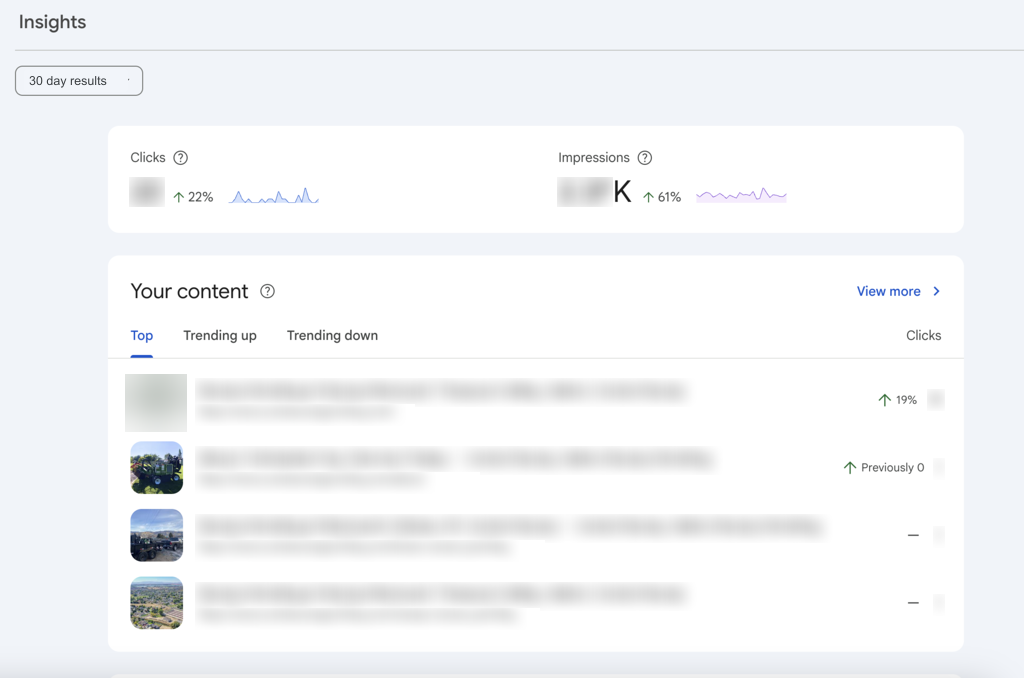Image resolution: width=1024 pixels, height=678 pixels.
Task: Select the Top tab
Action: 142,336
